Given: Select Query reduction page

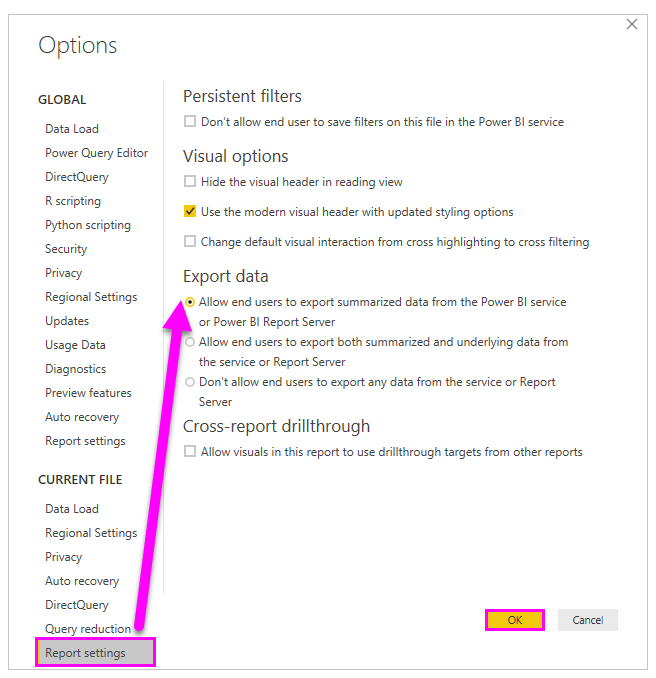Looking at the screenshot, I should [x=88, y=629].
